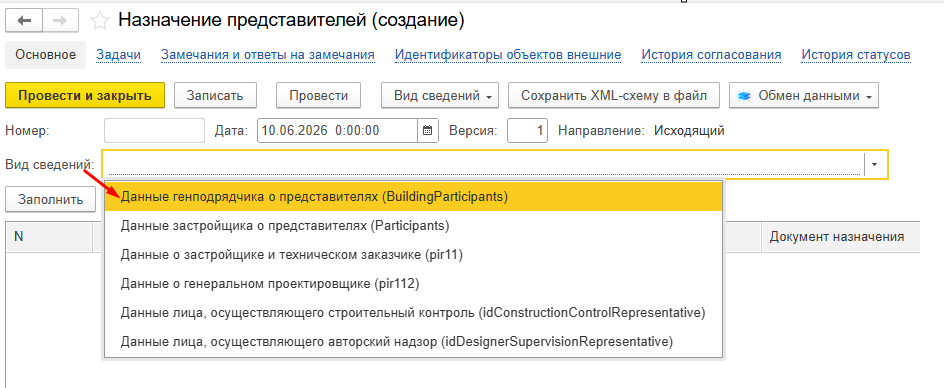Add the form to favorites via the star
944x388 pixels.
[99, 21]
